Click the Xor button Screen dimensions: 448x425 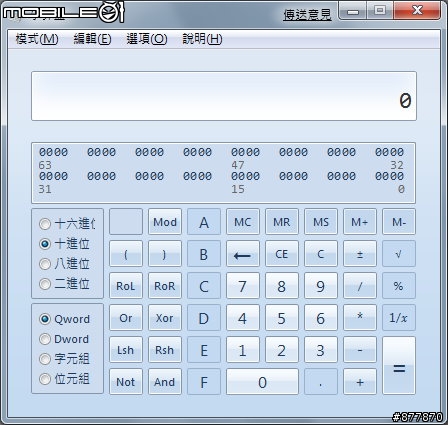(x=165, y=318)
